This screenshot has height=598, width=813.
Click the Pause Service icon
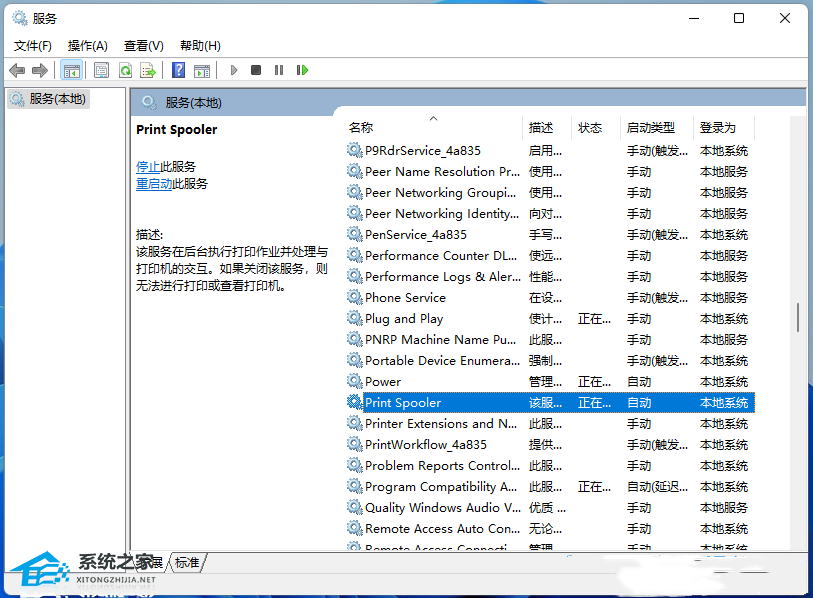(279, 69)
